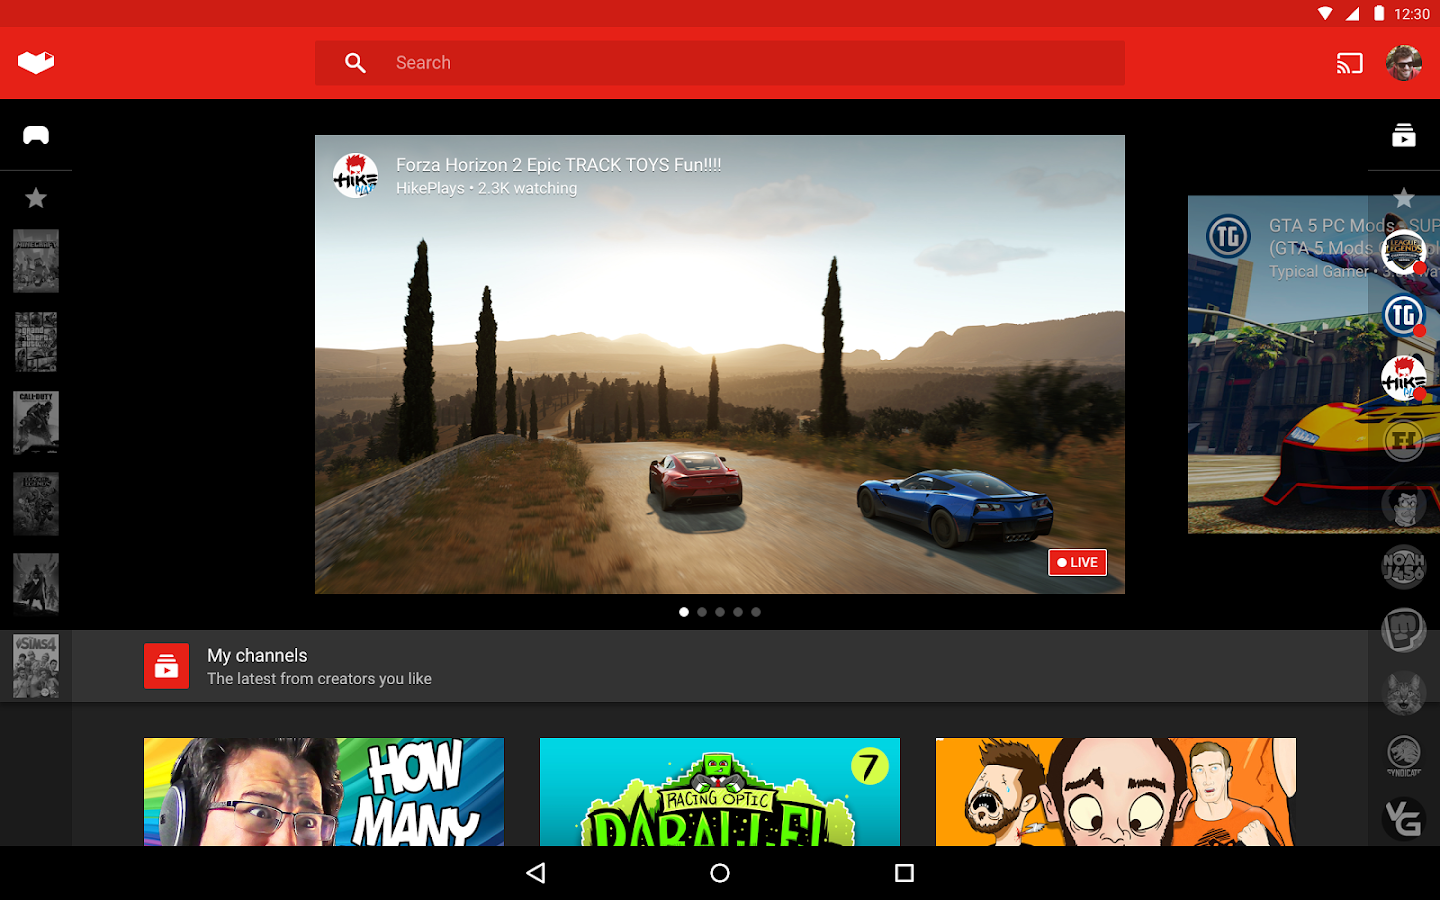
Task: Select the second carousel page dot
Action: [x=702, y=612]
